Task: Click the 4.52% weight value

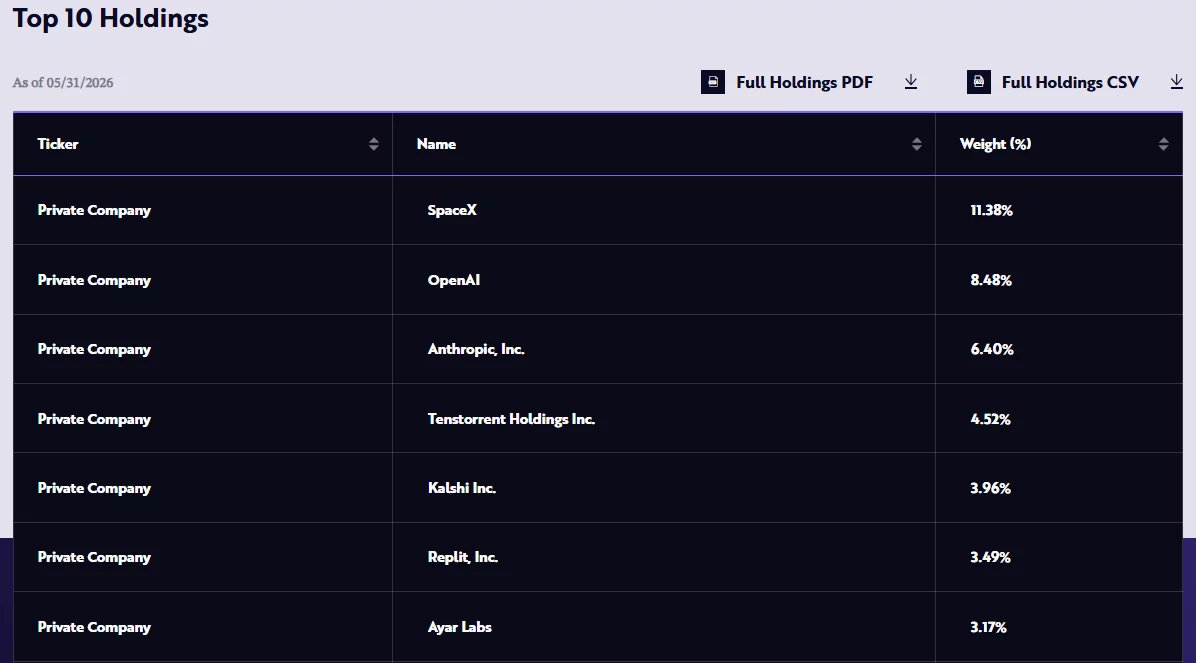Action: tap(990, 419)
